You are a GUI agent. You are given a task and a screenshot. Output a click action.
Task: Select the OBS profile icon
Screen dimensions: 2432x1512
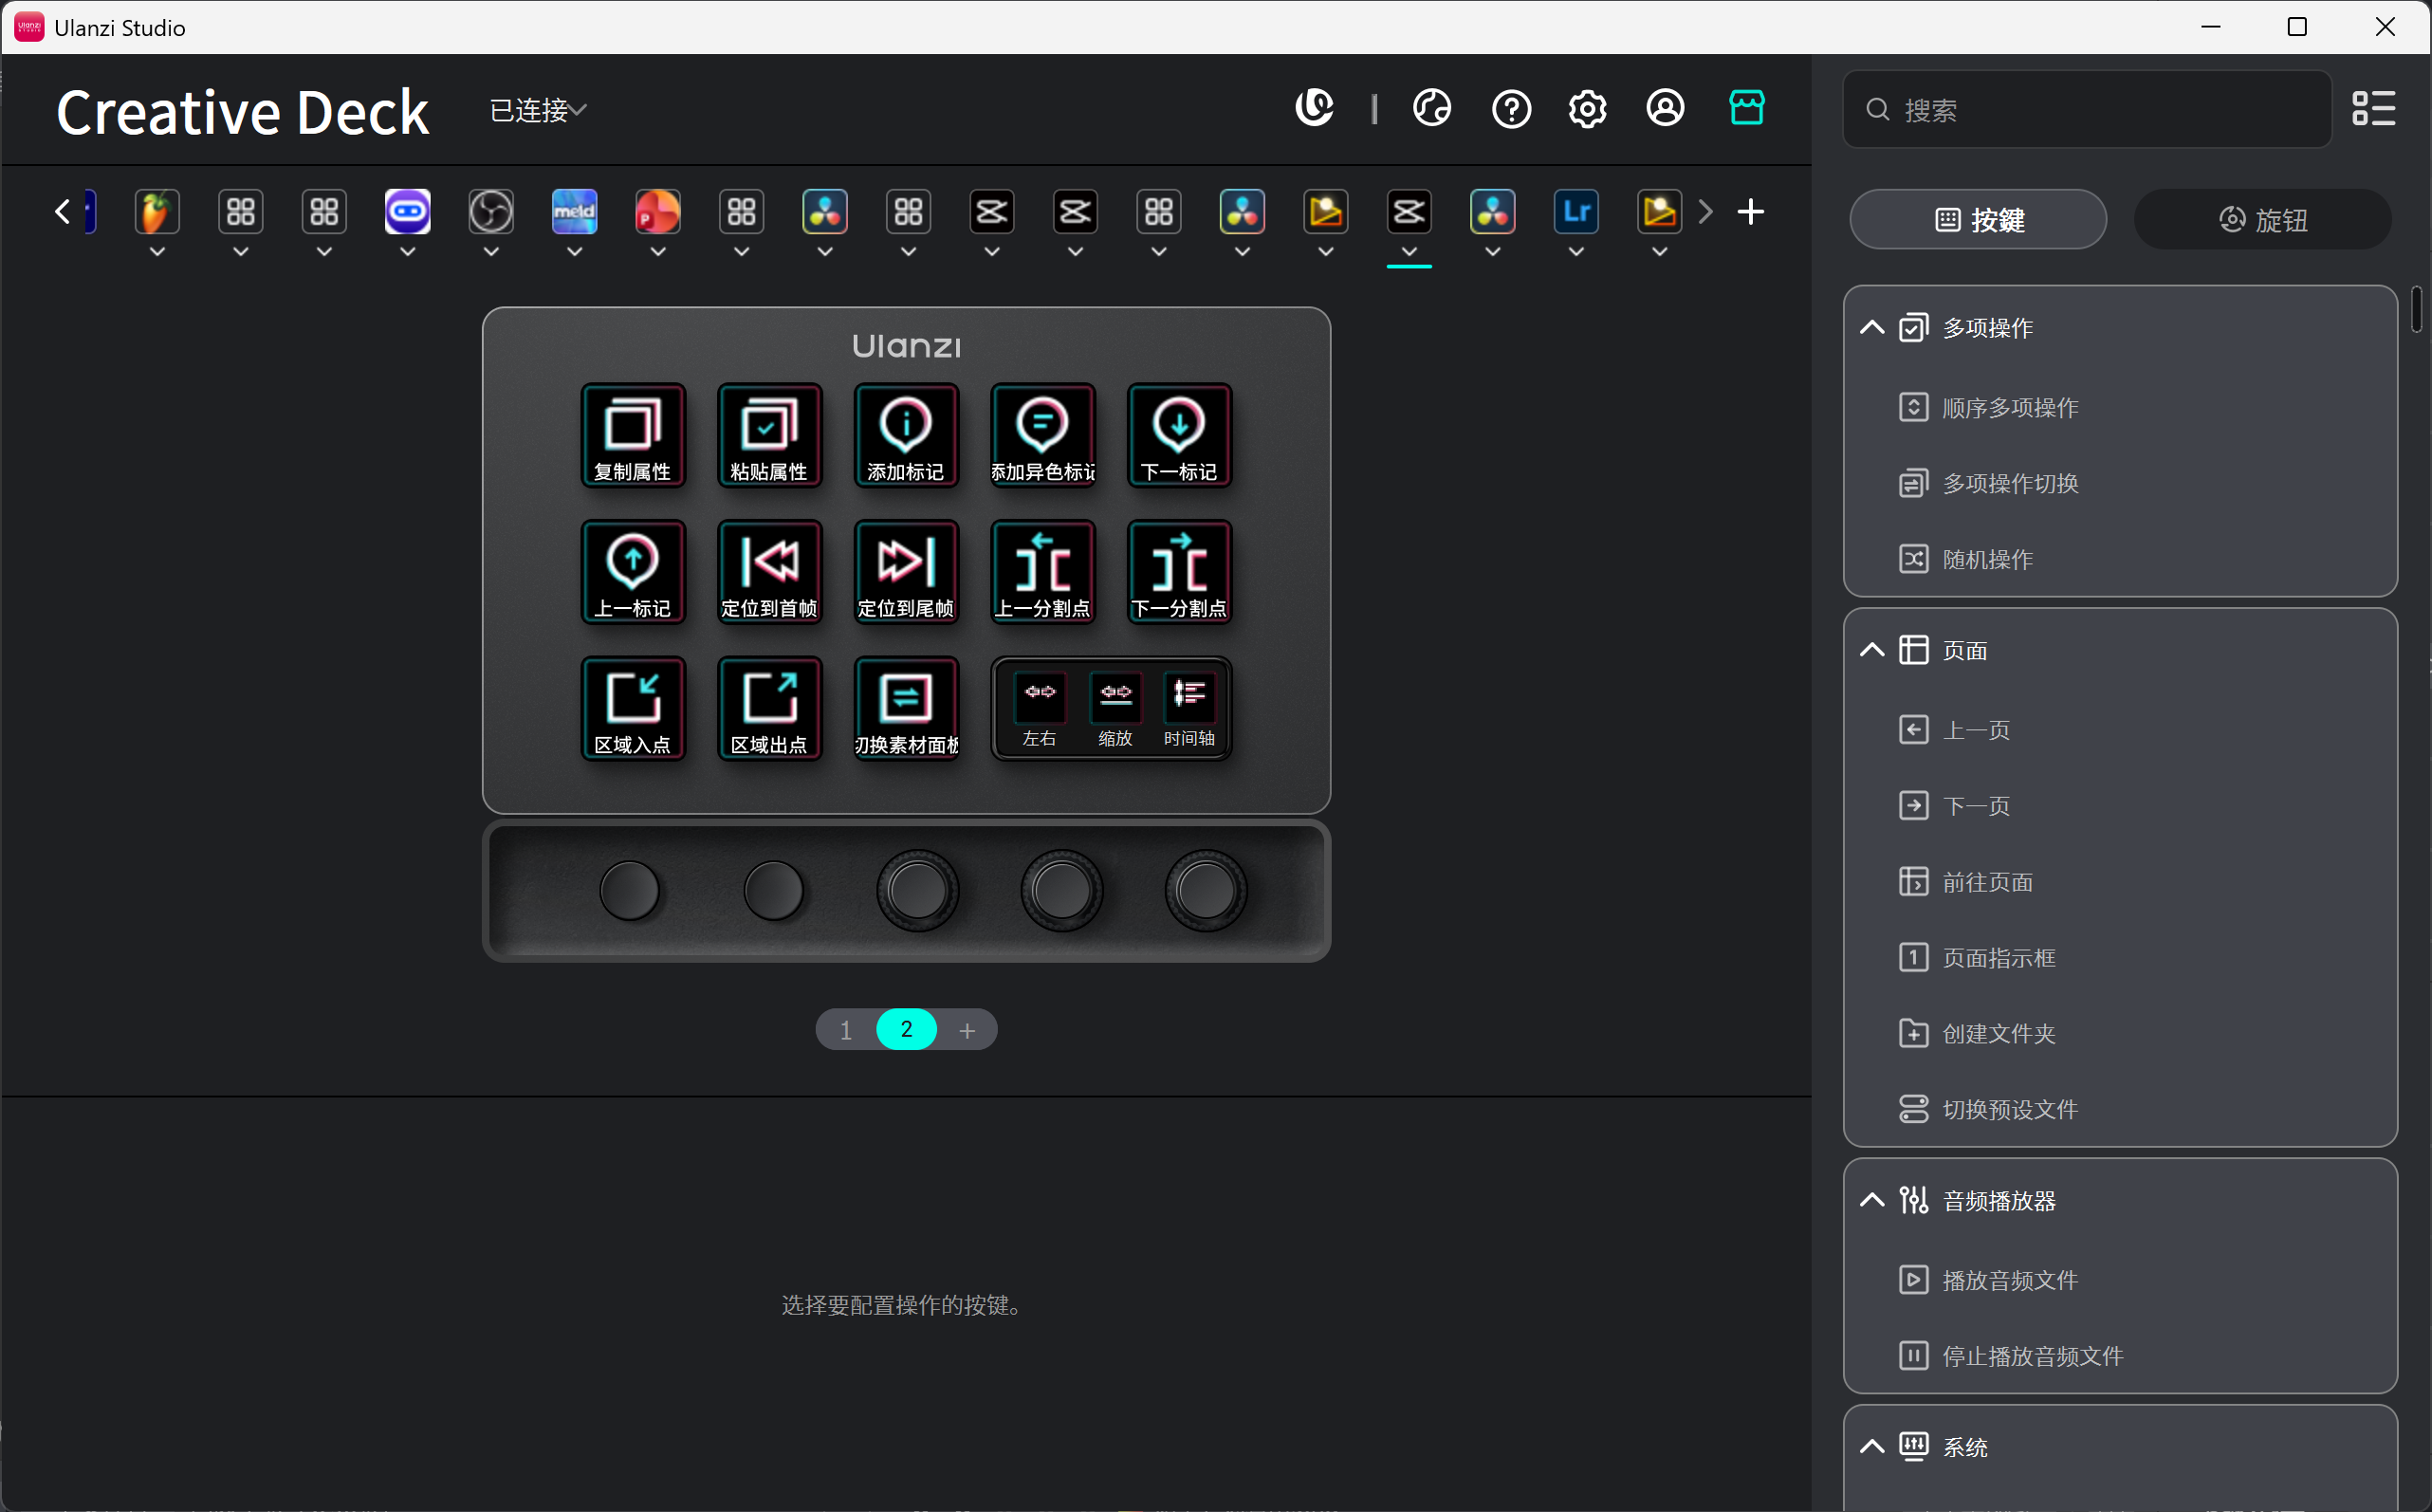tap(491, 212)
